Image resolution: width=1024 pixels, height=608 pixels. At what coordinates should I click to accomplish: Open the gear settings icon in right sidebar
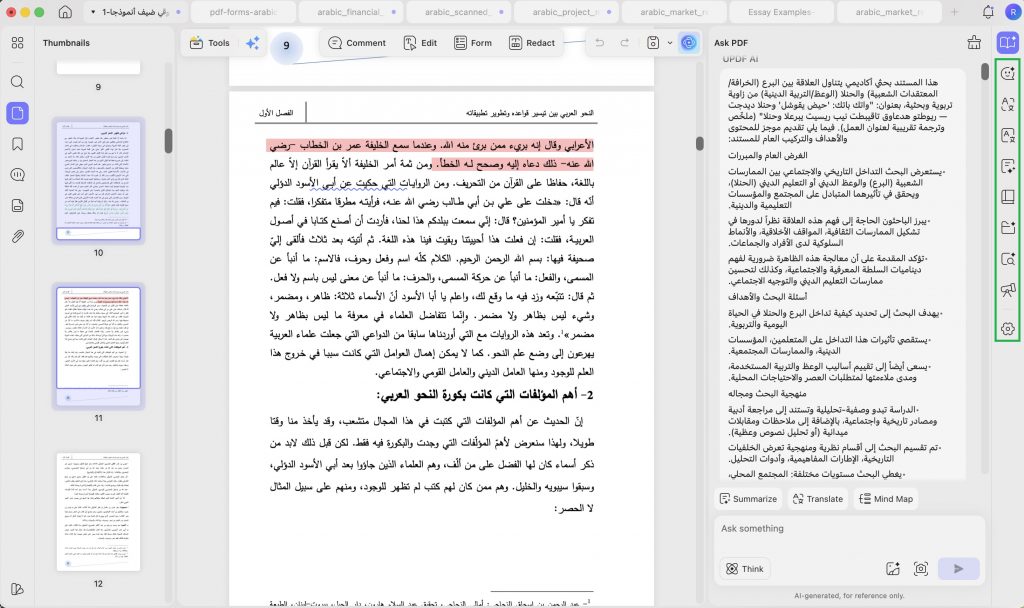click(1008, 329)
